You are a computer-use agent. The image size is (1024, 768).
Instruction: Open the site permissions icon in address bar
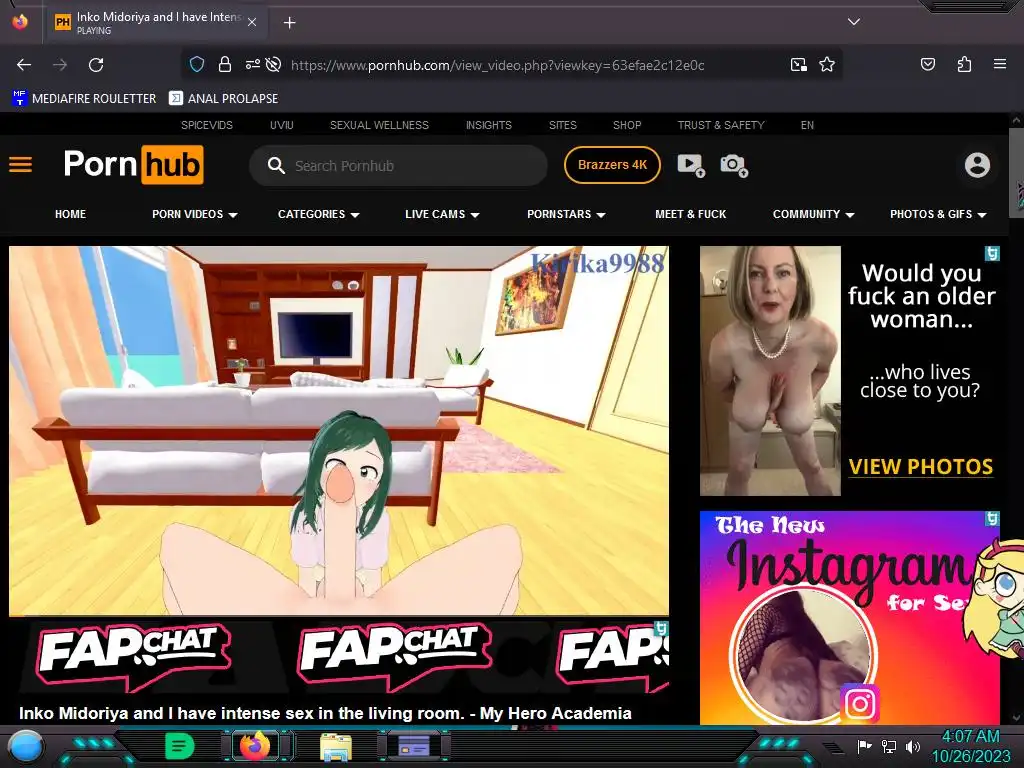[x=252, y=65]
